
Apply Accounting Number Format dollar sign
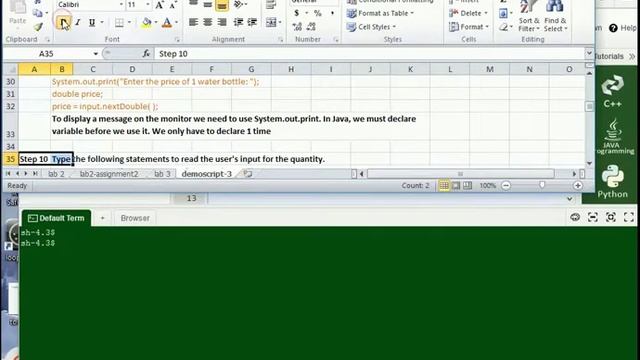(297, 13)
